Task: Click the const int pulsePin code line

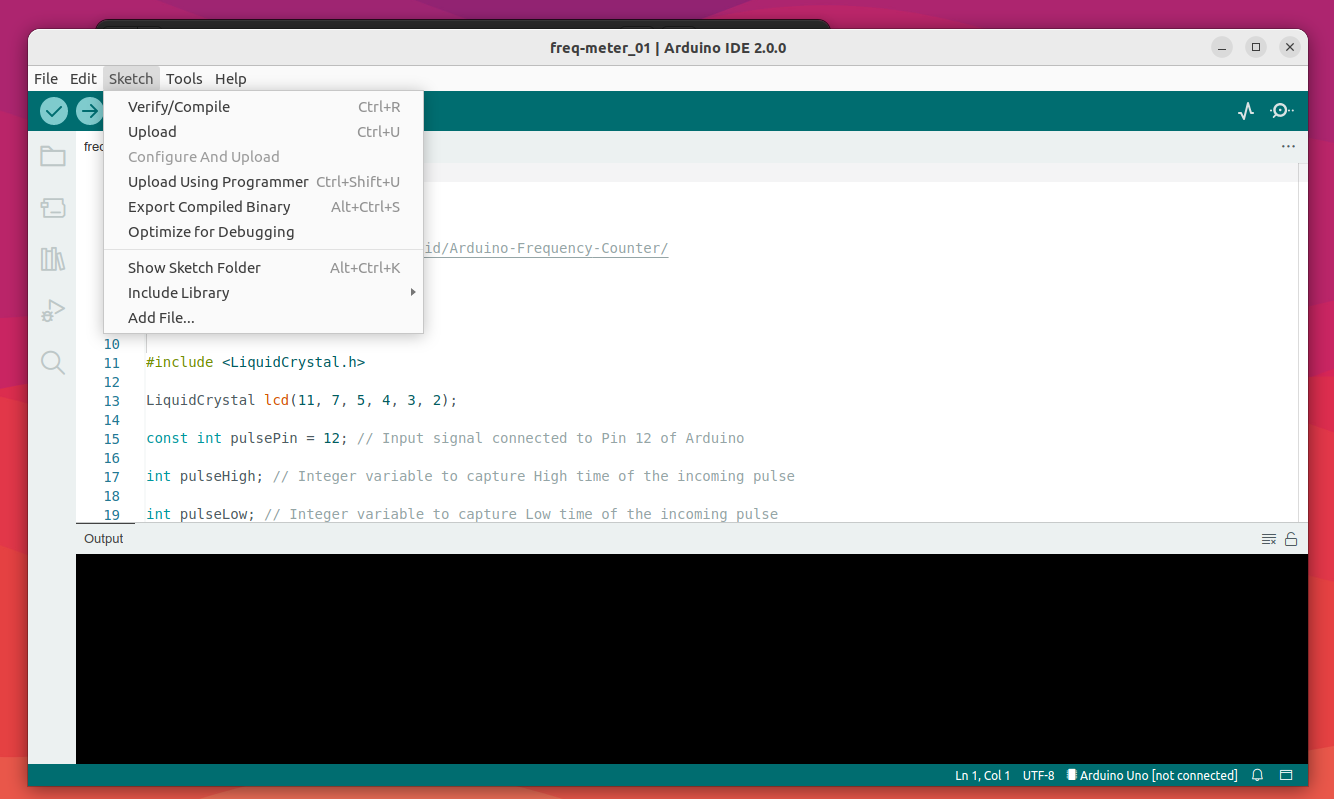Action: pyautogui.click(x=445, y=439)
